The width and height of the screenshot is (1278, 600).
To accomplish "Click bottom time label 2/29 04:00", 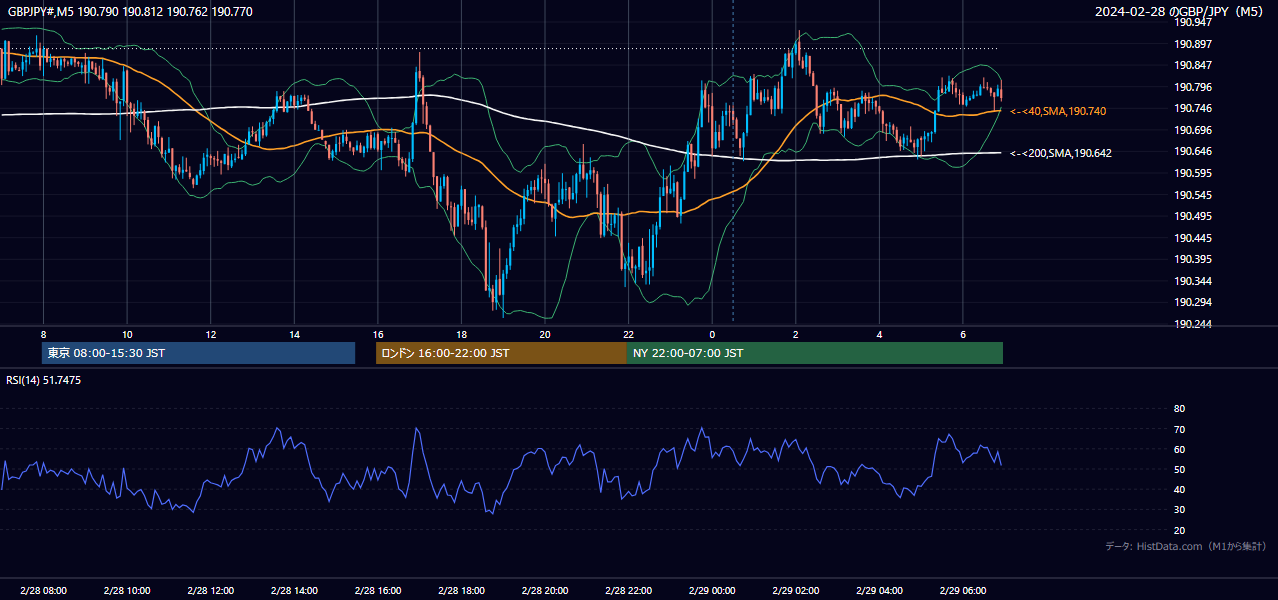I will point(880,591).
